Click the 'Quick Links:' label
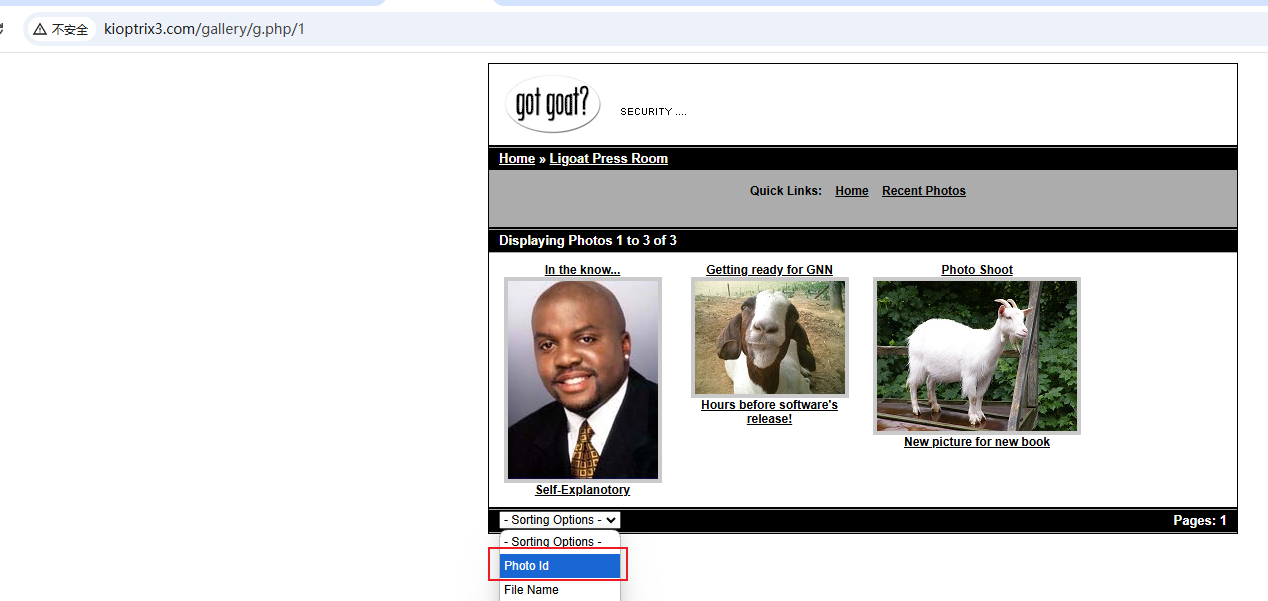Viewport: 1268px width, 601px height. (786, 191)
